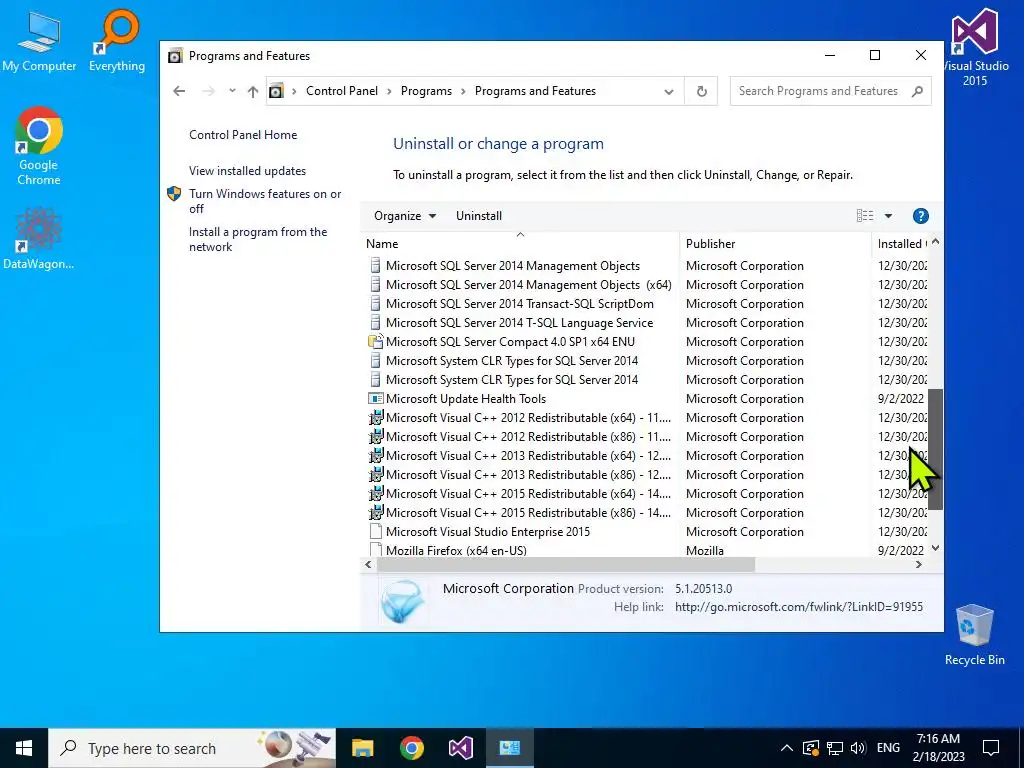Expand address bar history dropdown
Screen dimensions: 1024x768
(669, 91)
